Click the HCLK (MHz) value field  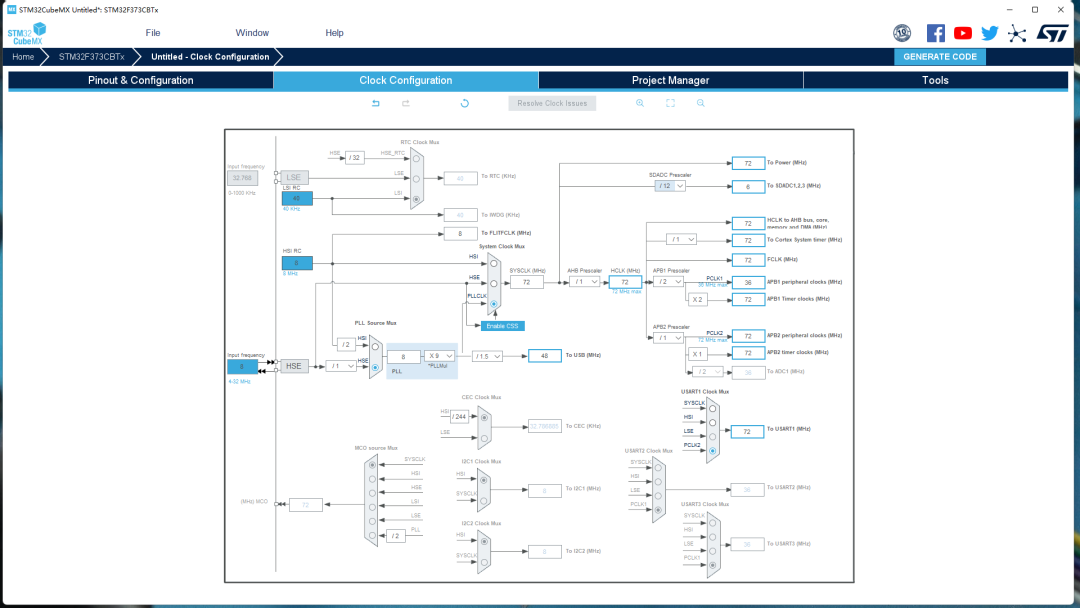click(625, 282)
